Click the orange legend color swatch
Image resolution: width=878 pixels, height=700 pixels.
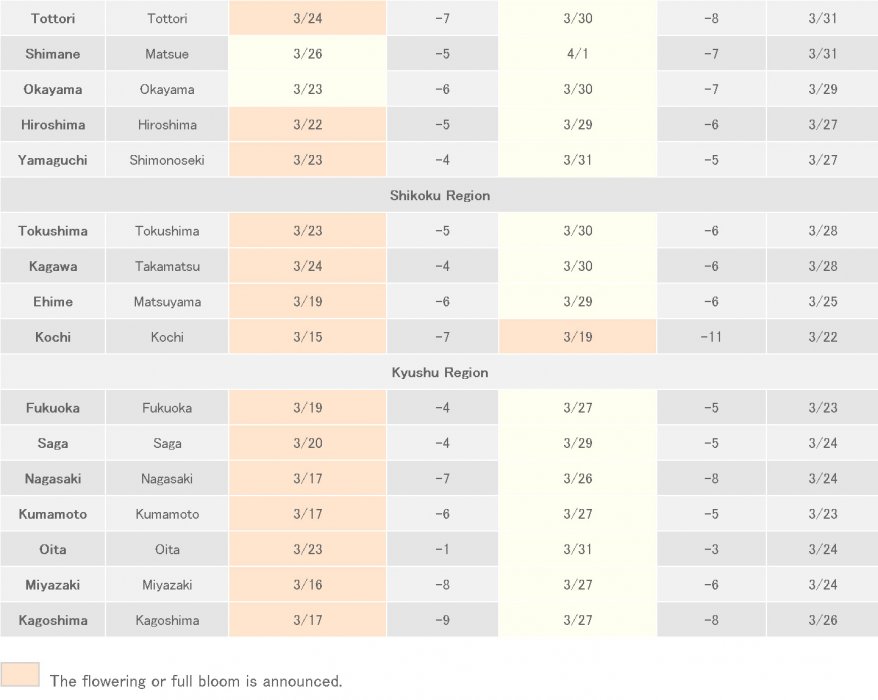click(x=20, y=675)
